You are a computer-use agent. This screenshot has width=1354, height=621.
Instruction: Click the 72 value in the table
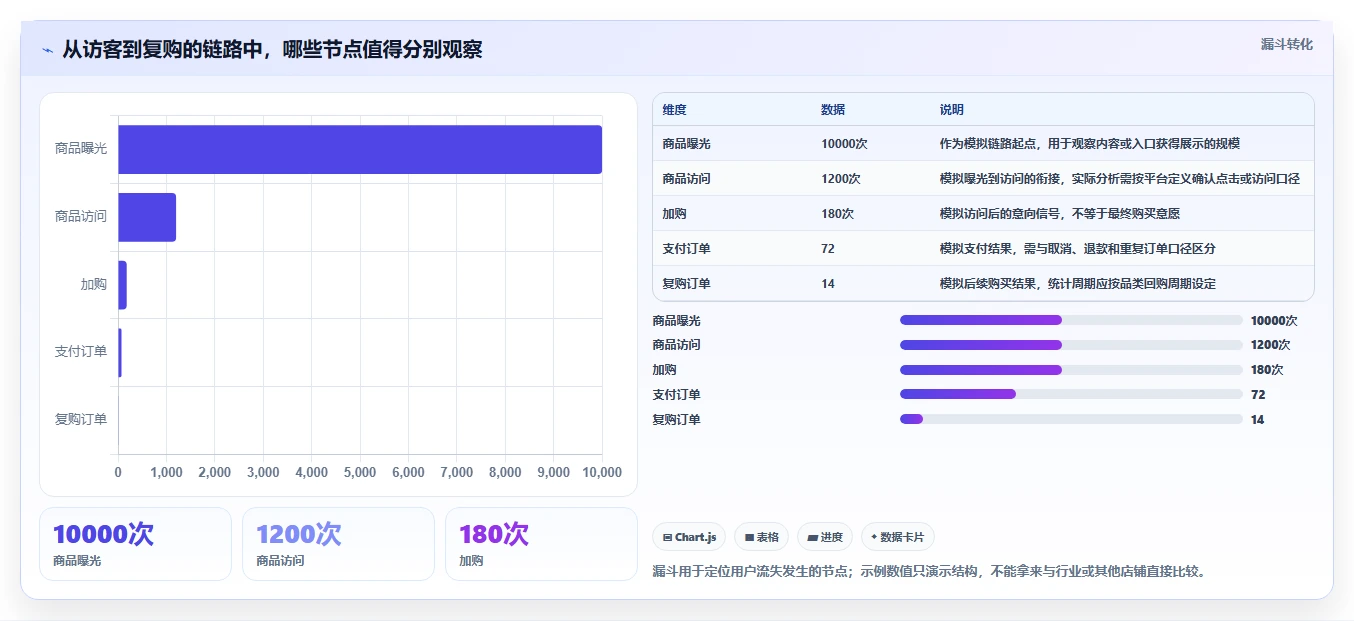tap(828, 249)
